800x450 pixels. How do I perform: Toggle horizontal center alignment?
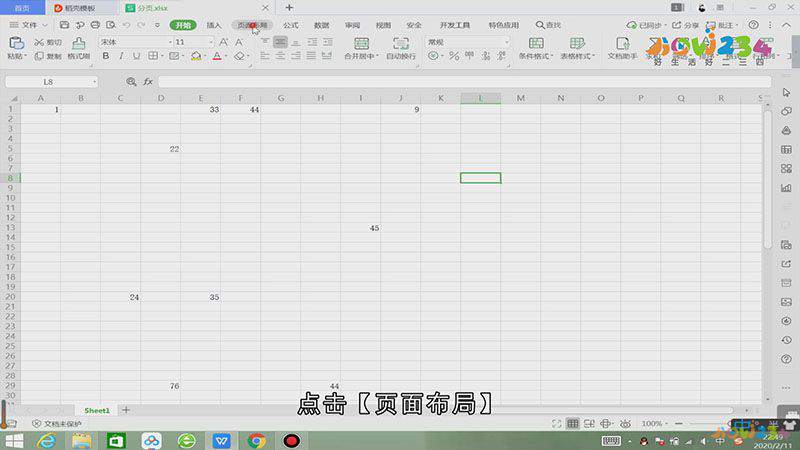[280, 56]
